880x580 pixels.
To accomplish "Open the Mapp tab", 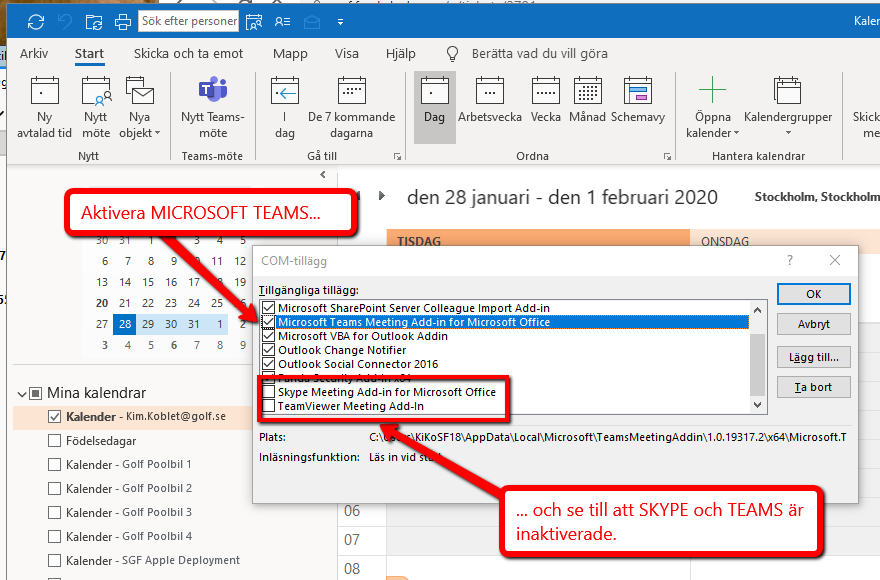I will 290,53.
